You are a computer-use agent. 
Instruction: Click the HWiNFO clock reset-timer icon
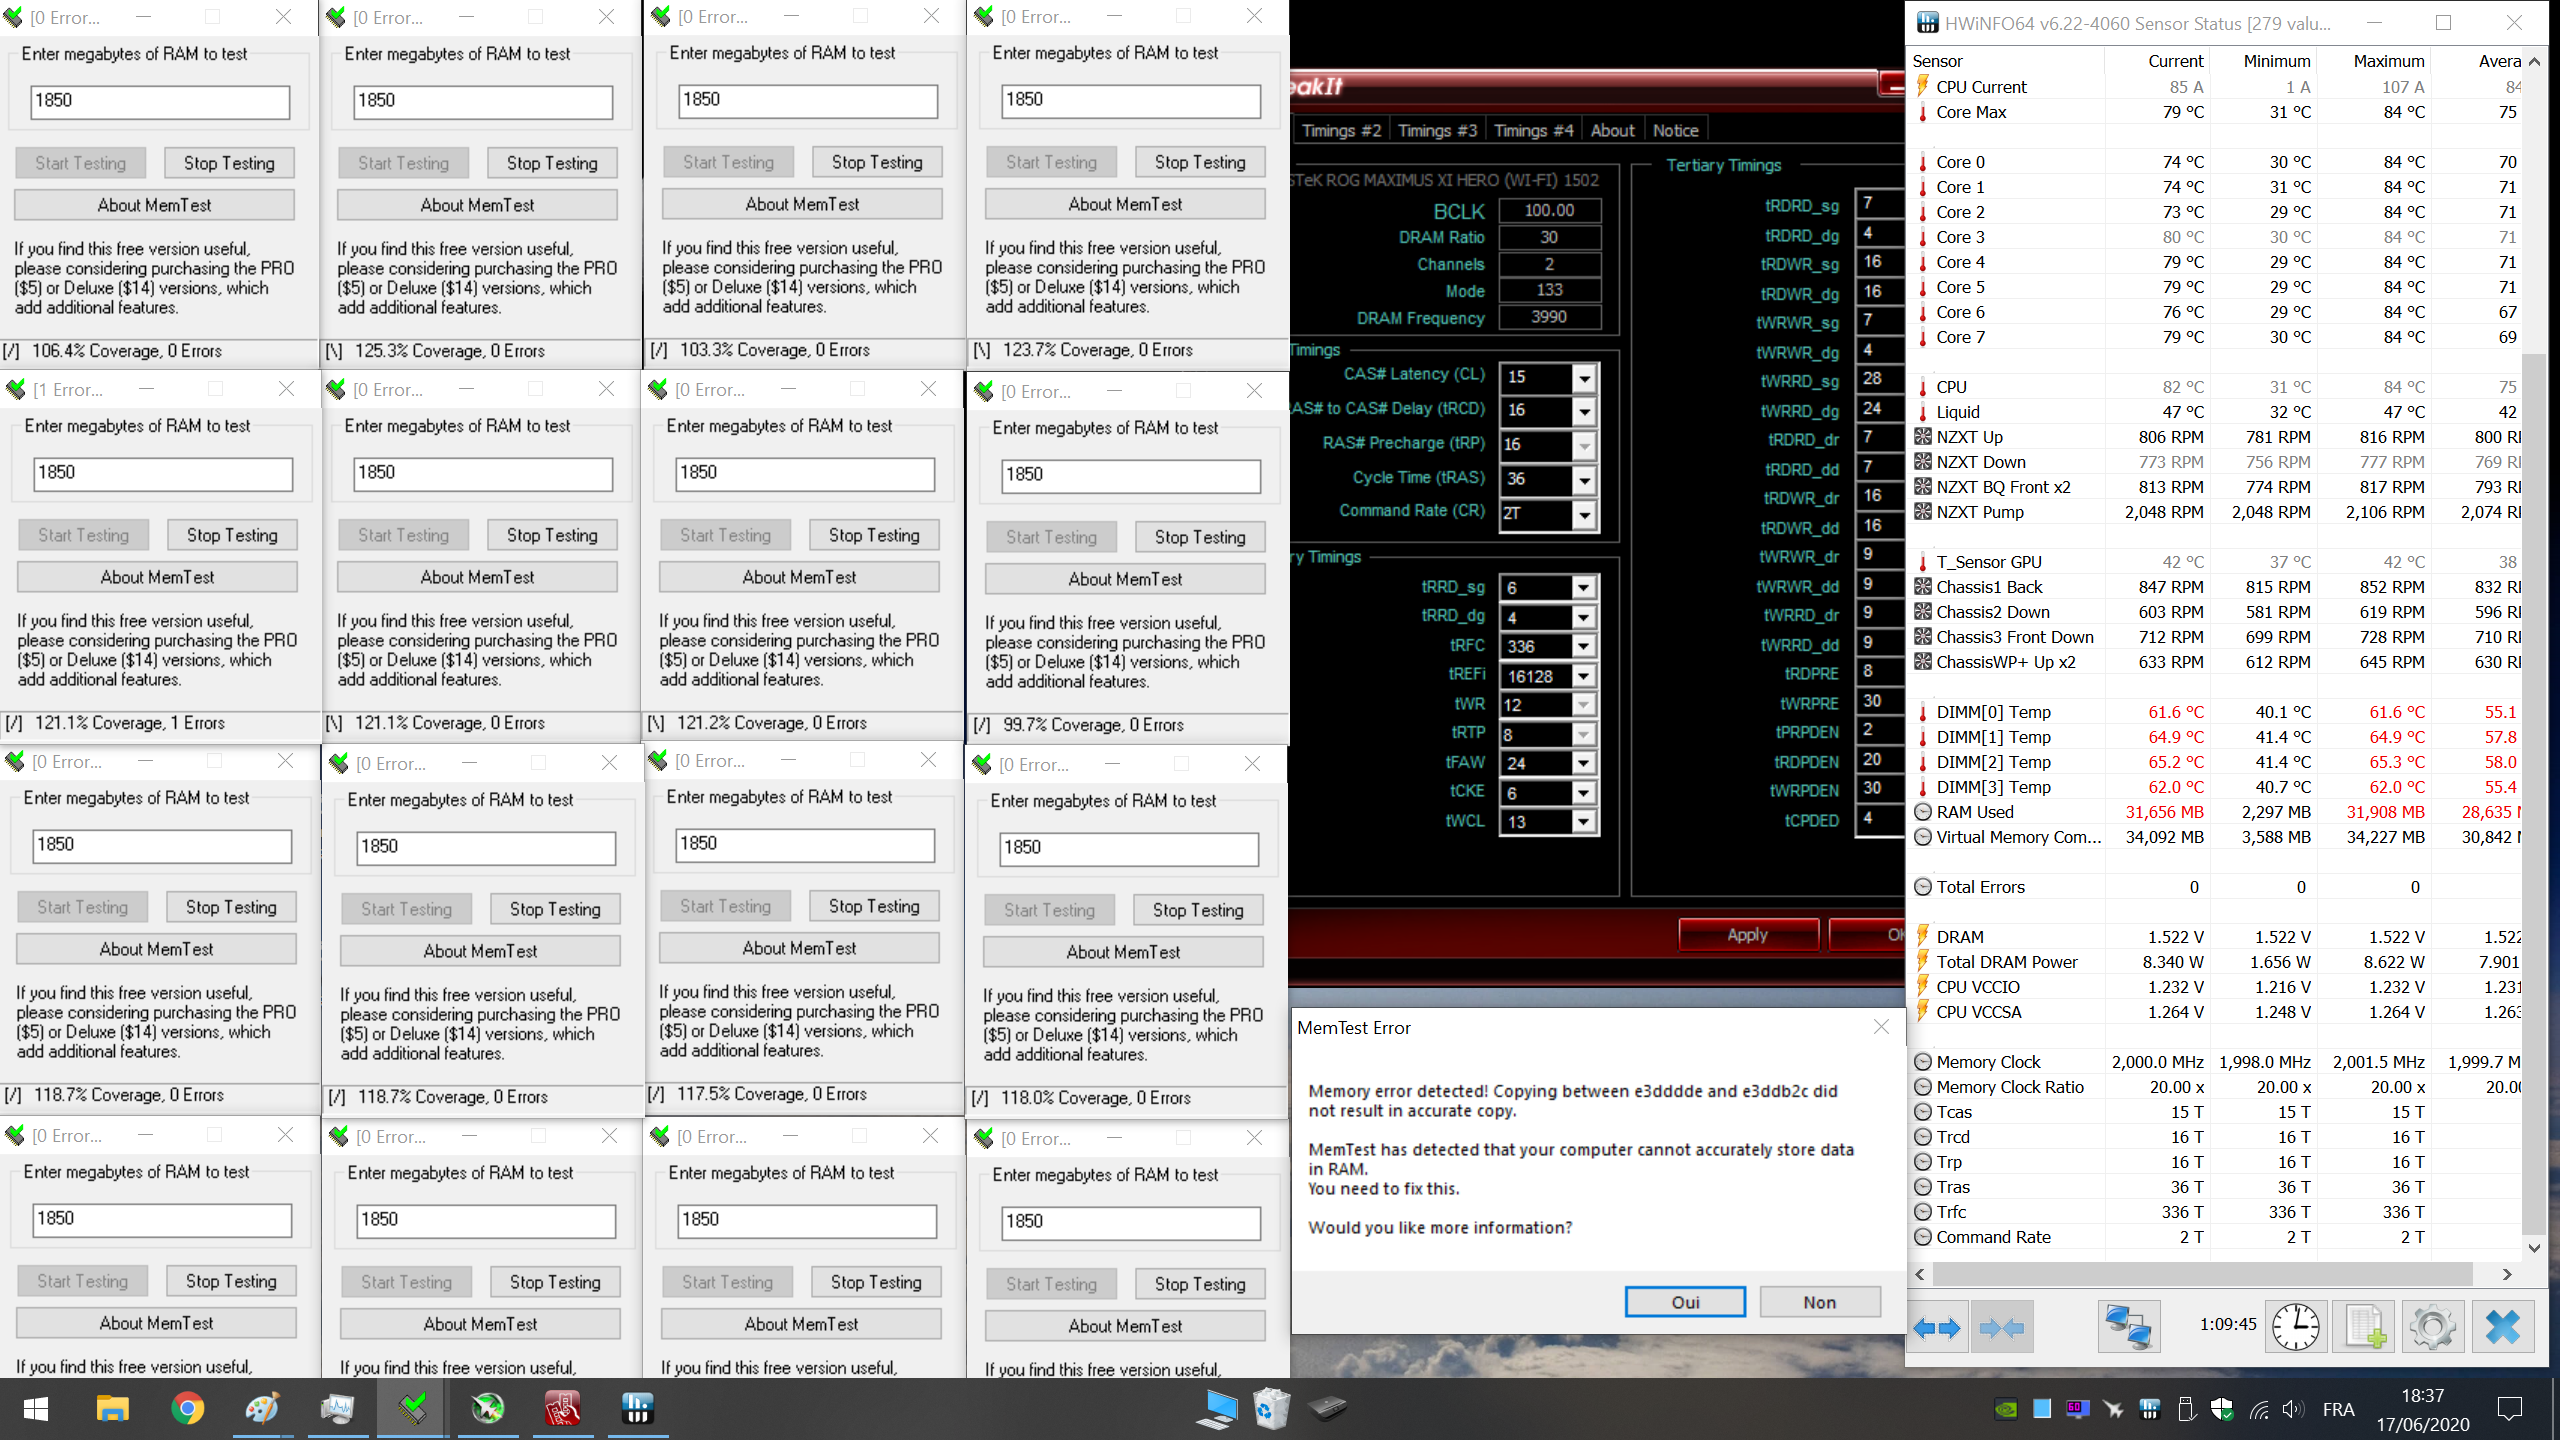pyautogui.click(x=2295, y=1328)
